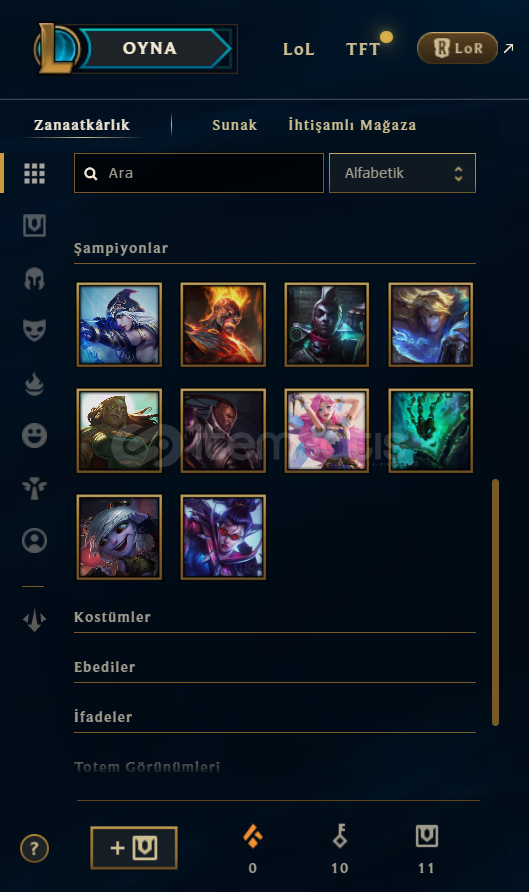Expand the Ebediler section
Image resolution: width=529 pixels, height=892 pixels.
point(275,667)
